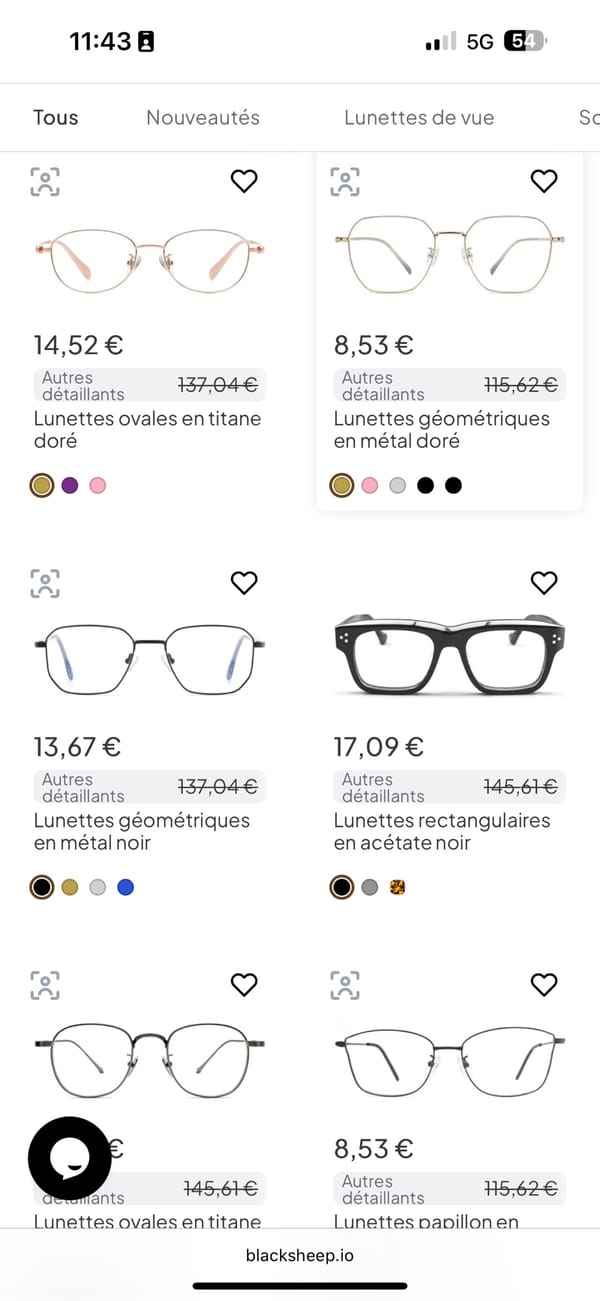
Task: Open Lunettes géométriques en métal noir link
Action: pyautogui.click(x=142, y=831)
